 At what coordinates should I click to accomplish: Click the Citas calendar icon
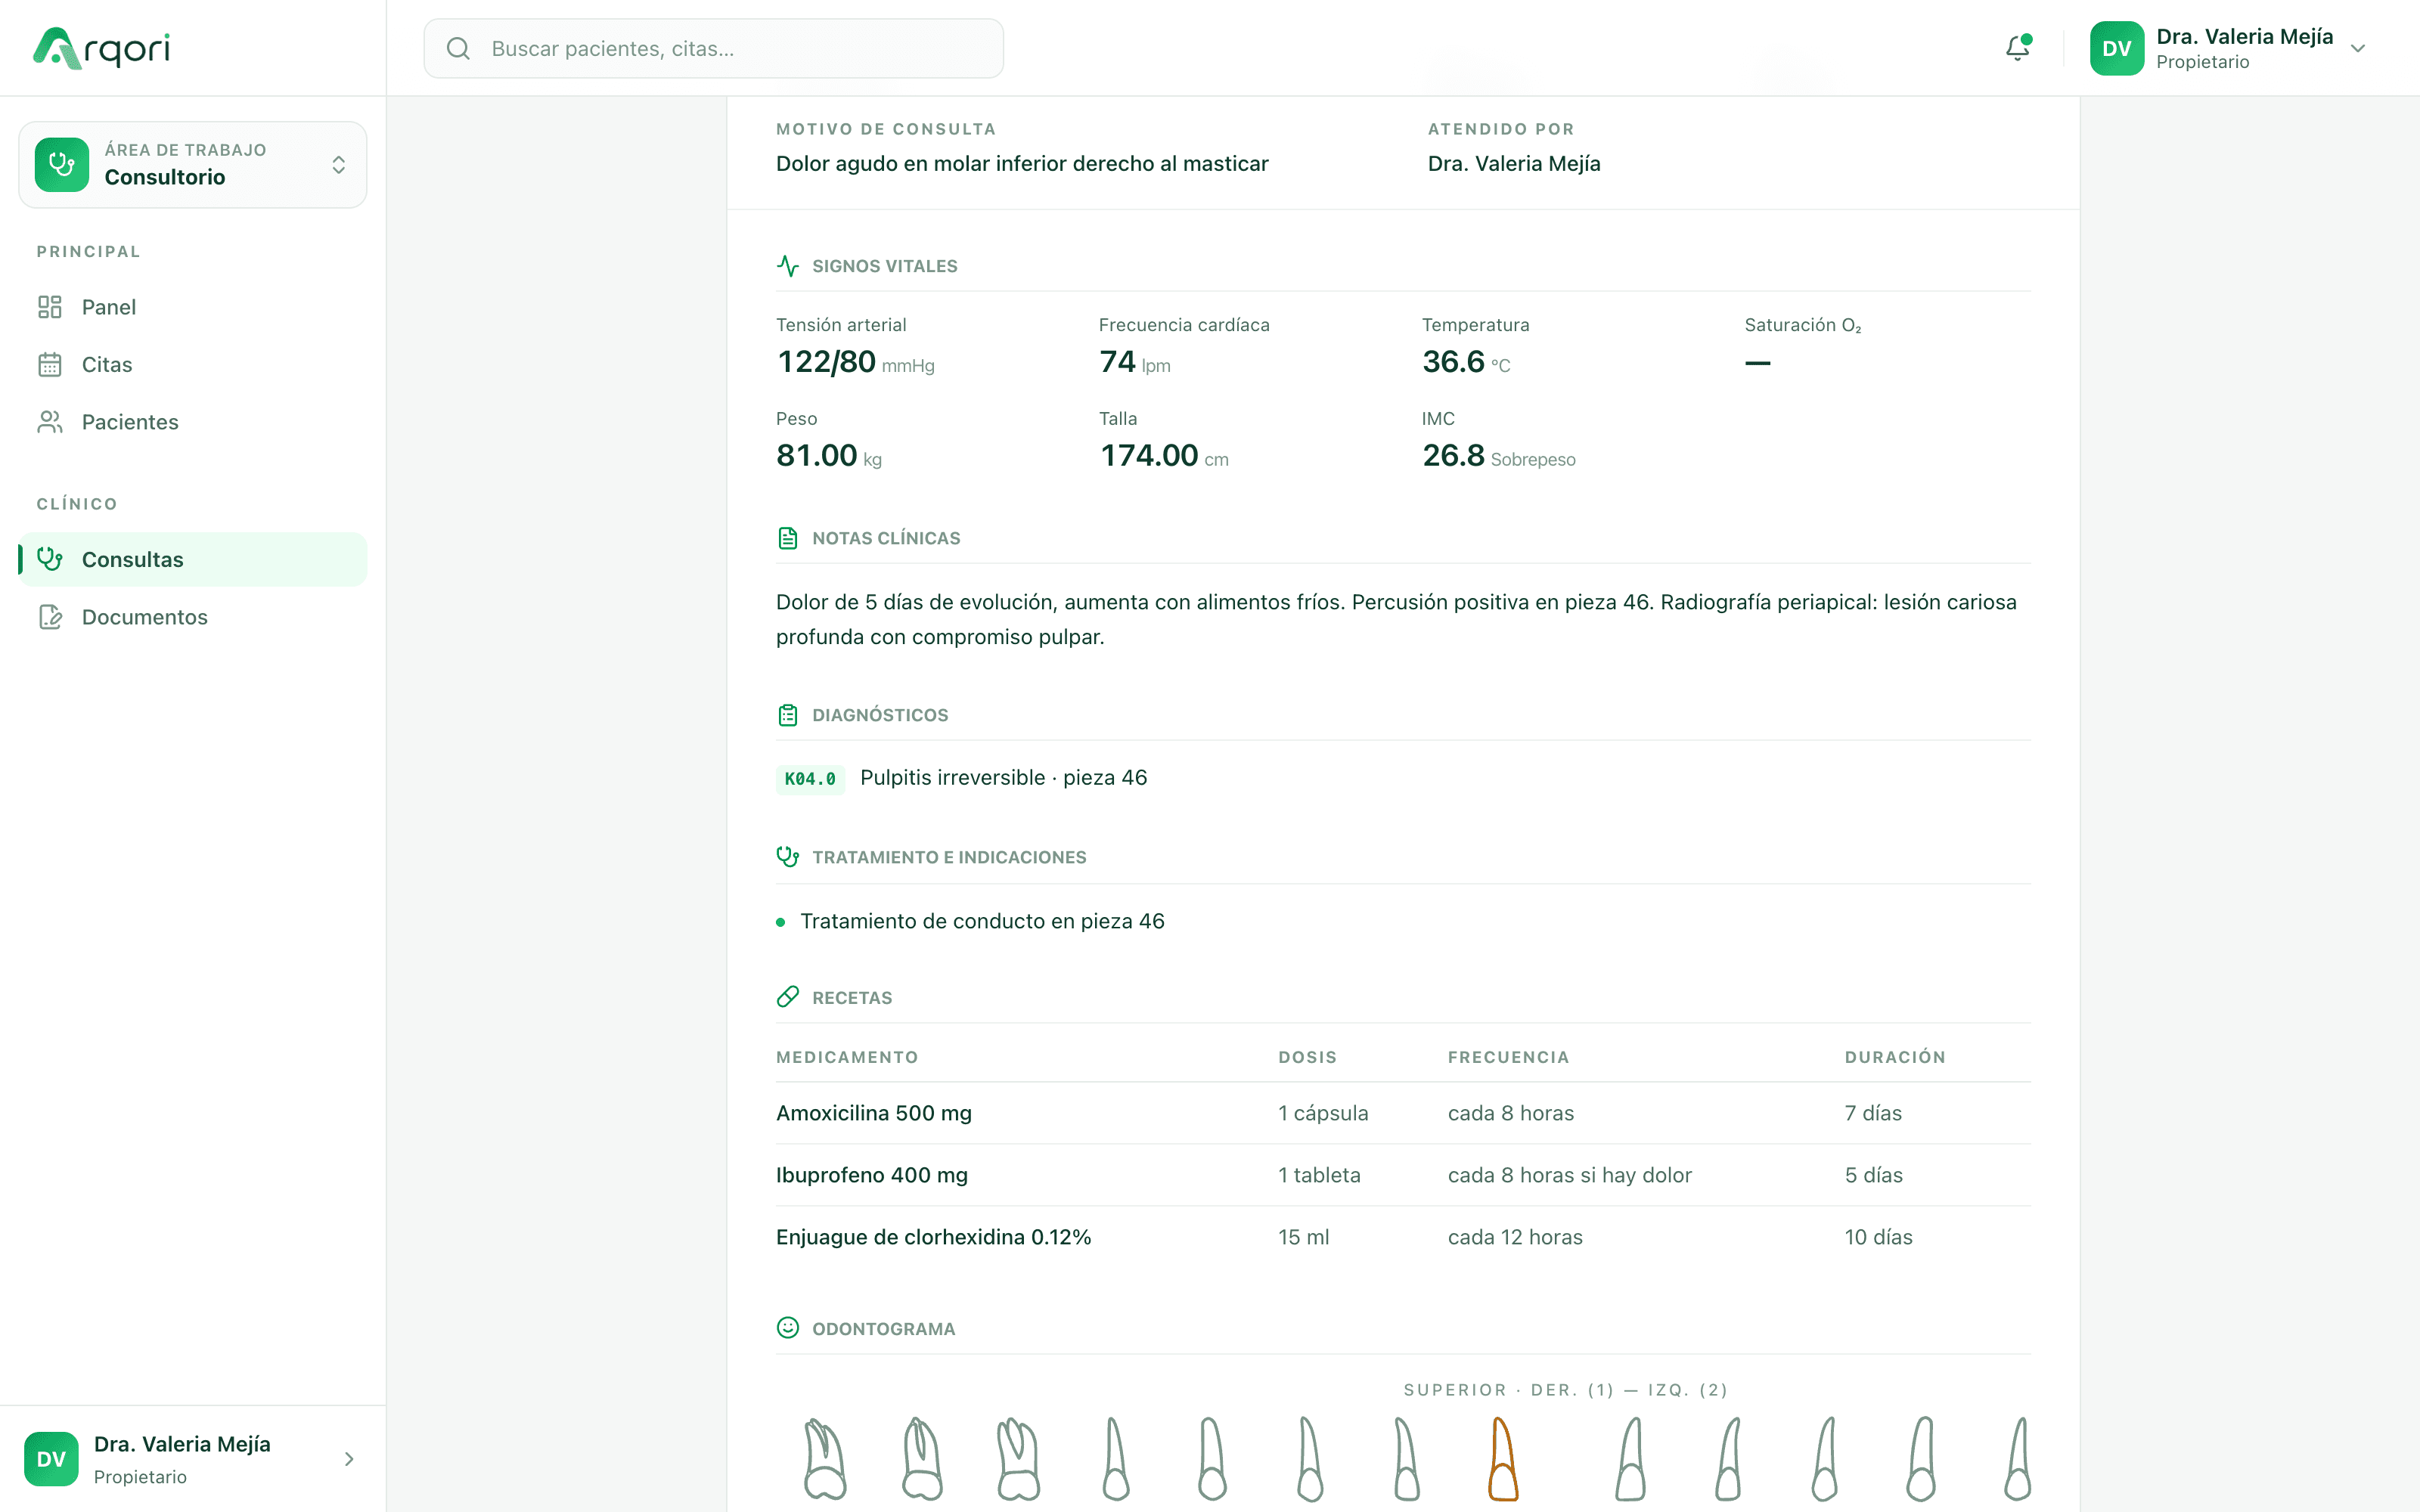point(50,365)
